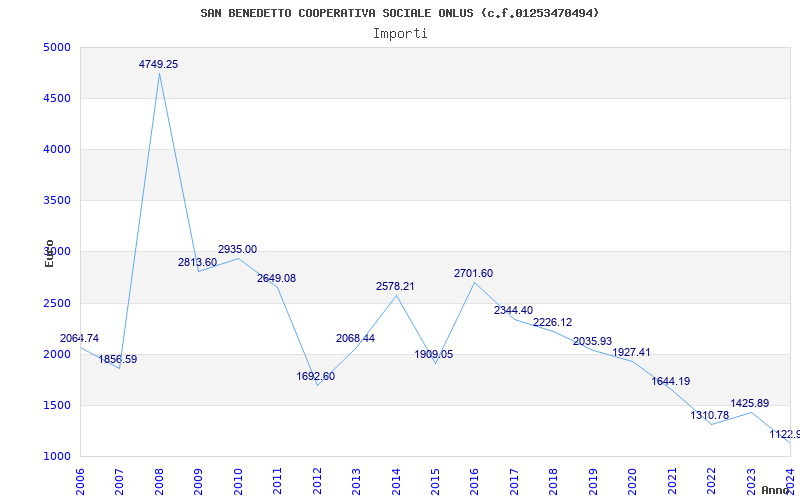Viewport: 800px width, 500px height.
Task: Click the data label 1310.78
Action: pyautogui.click(x=710, y=415)
